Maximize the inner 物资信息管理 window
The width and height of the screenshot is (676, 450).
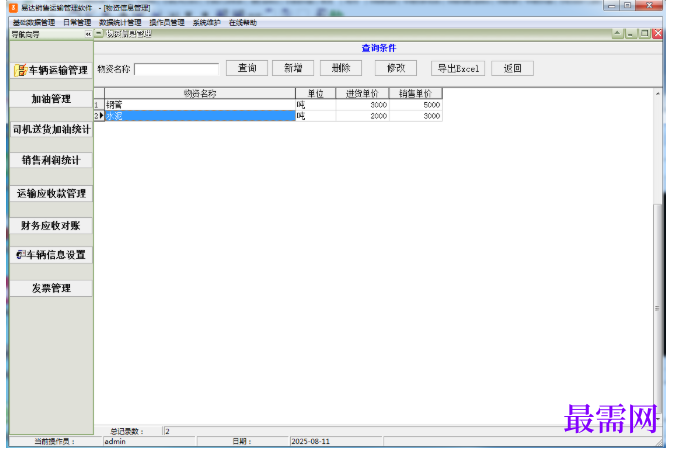pyautogui.click(x=644, y=34)
